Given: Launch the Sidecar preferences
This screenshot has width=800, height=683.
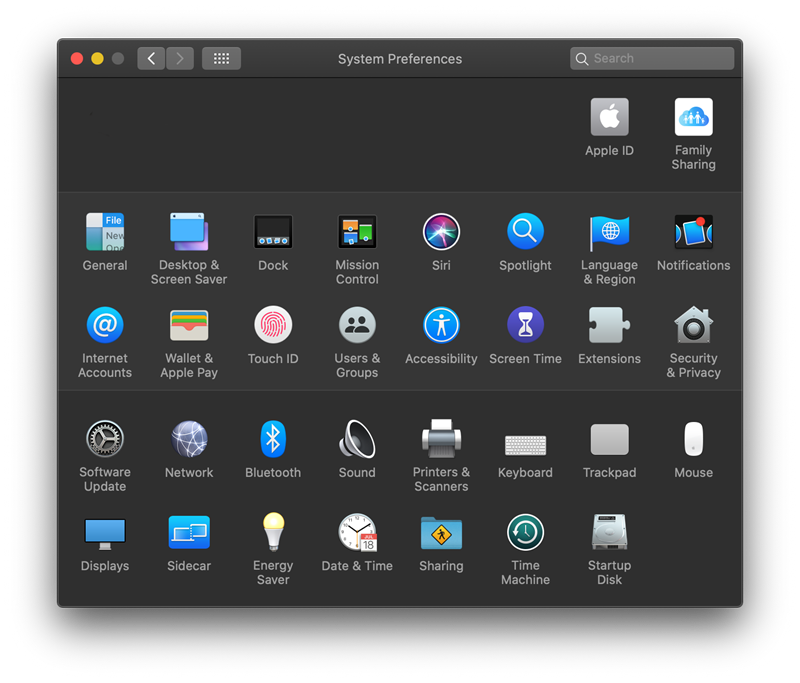Looking at the screenshot, I should coord(189,532).
